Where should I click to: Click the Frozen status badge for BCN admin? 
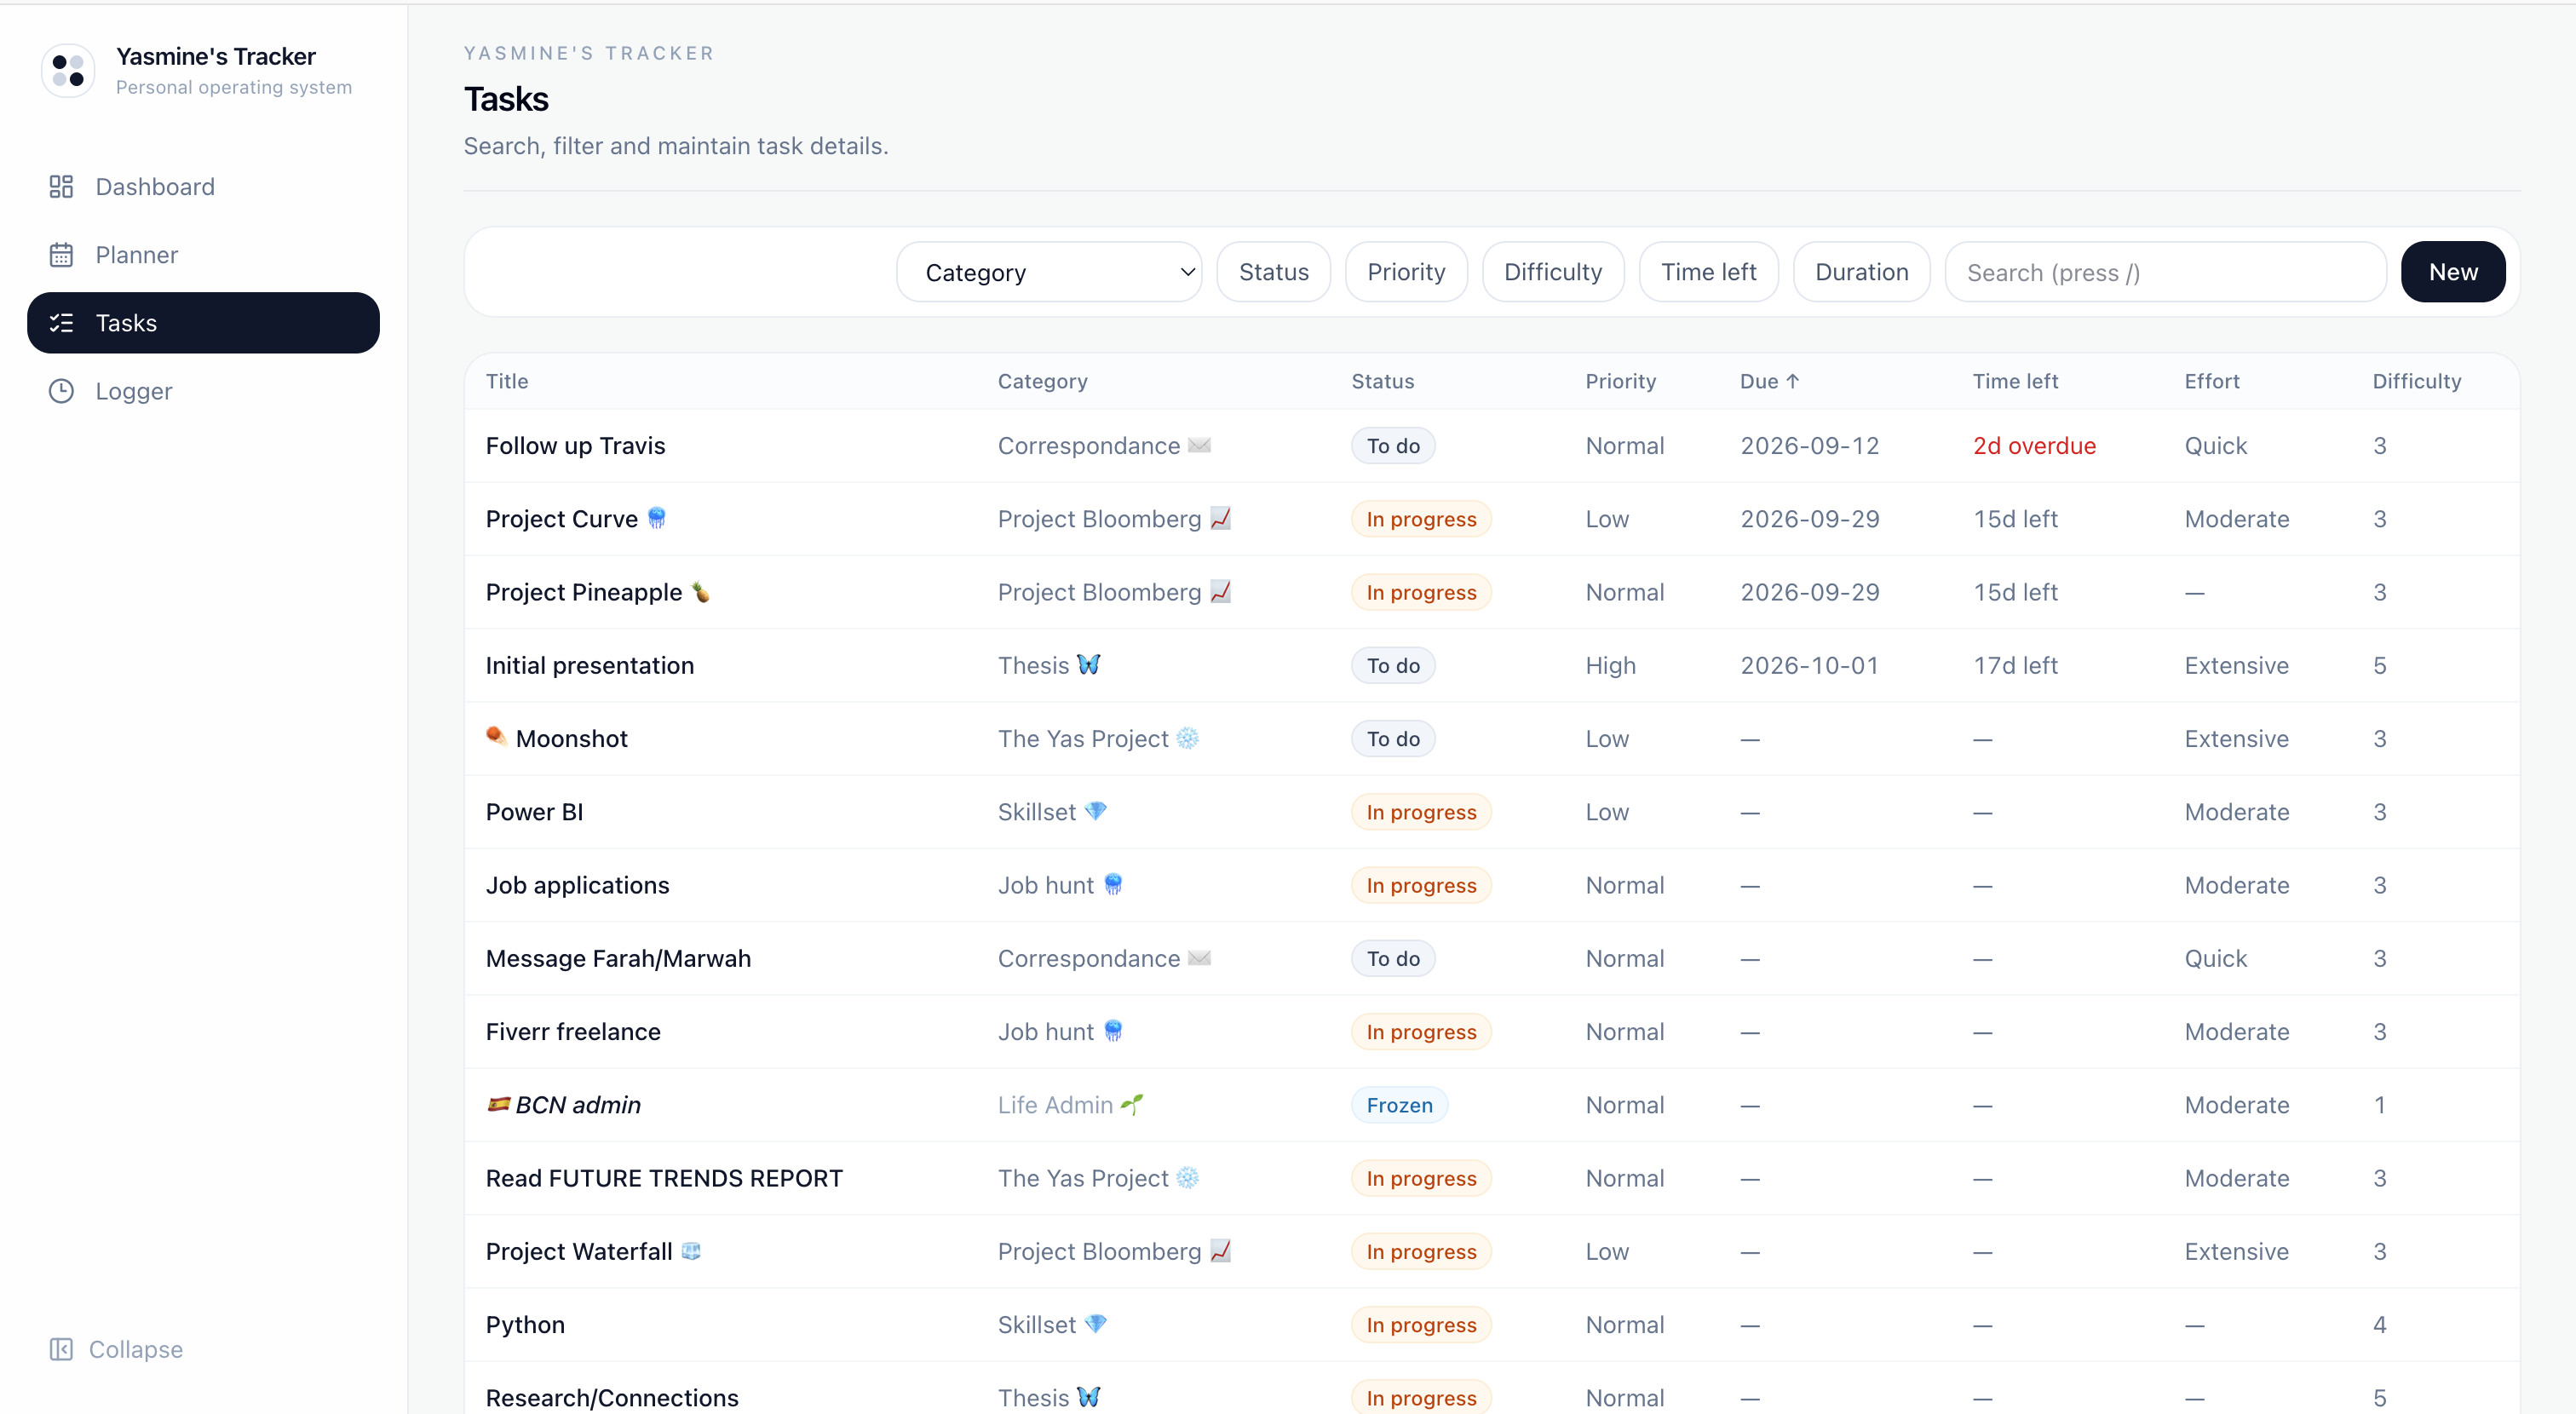tap(1399, 1105)
